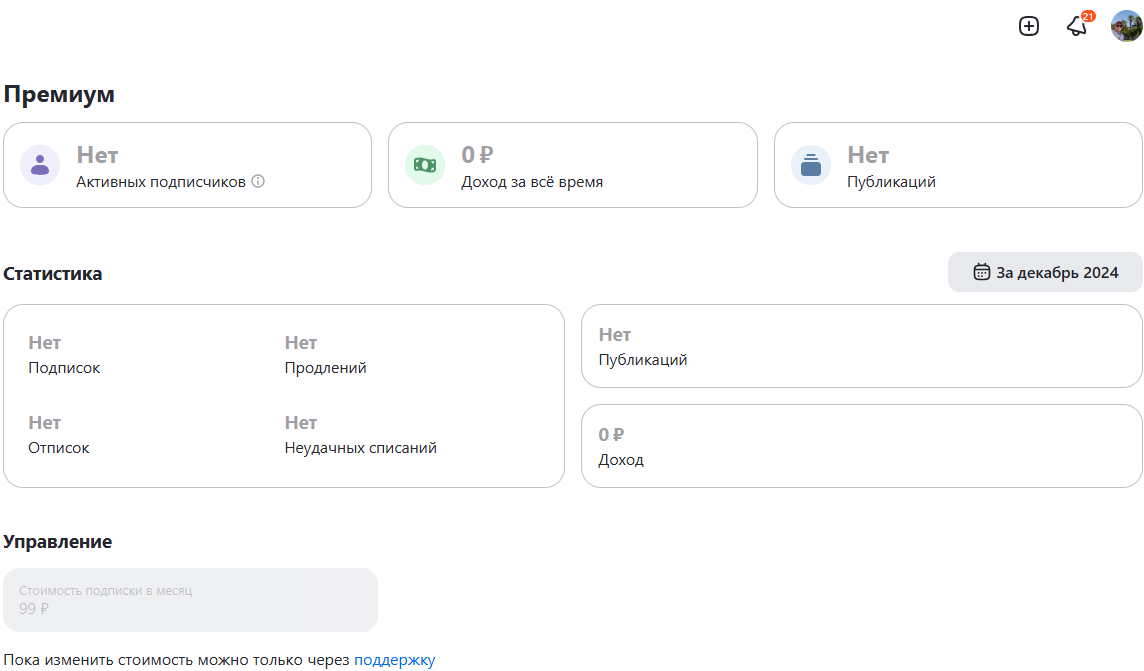Viewport: 1144px width, 671px height.
Task: Open the monthly Доход statistics card
Action: tap(861, 446)
